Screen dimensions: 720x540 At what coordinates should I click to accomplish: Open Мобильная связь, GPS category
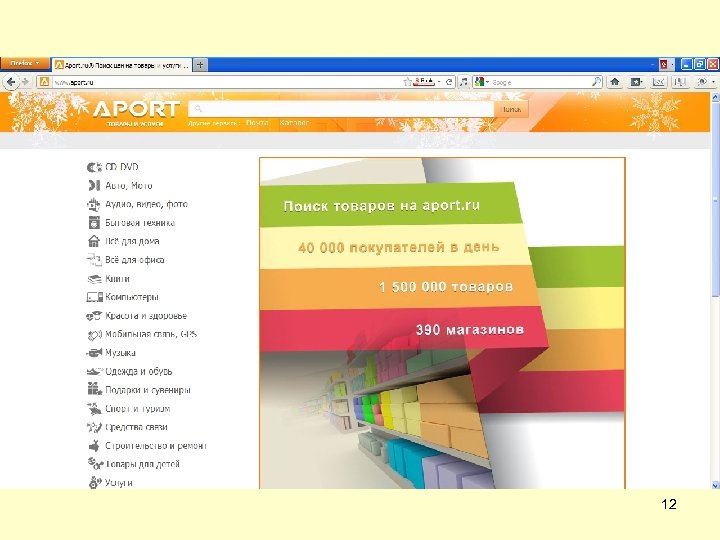point(151,334)
